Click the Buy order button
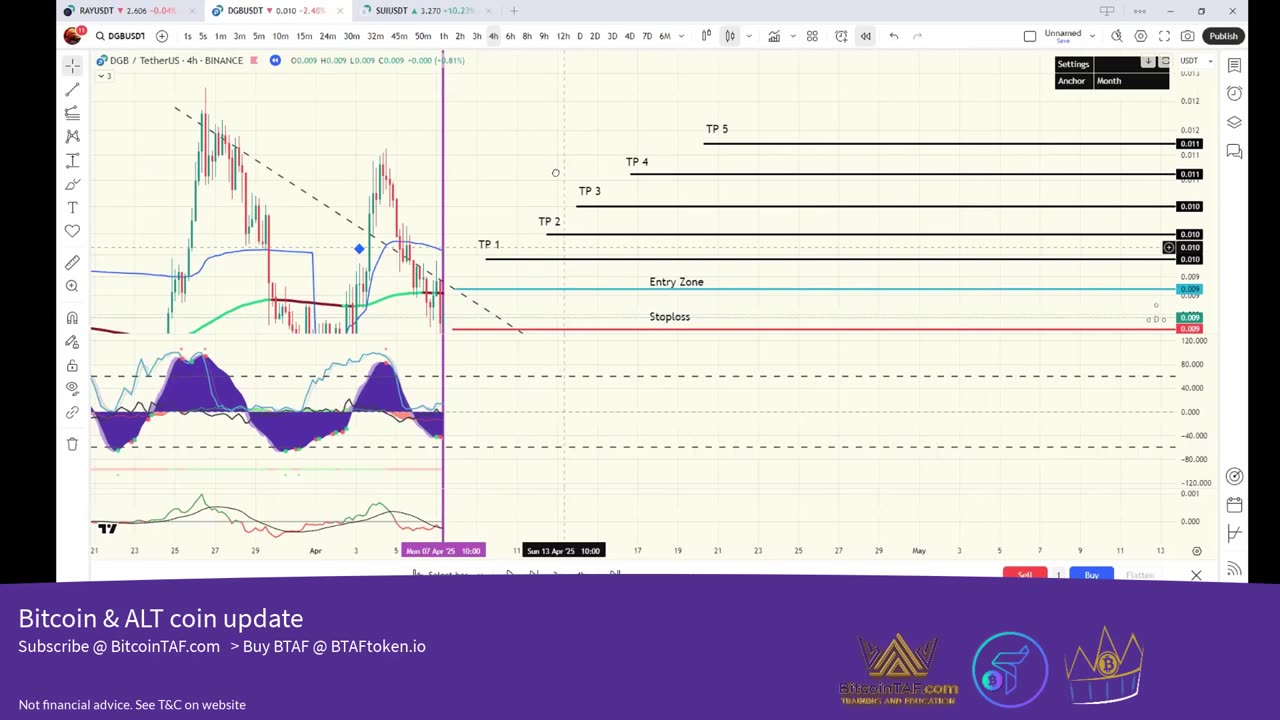This screenshot has width=1280, height=720. click(1091, 575)
